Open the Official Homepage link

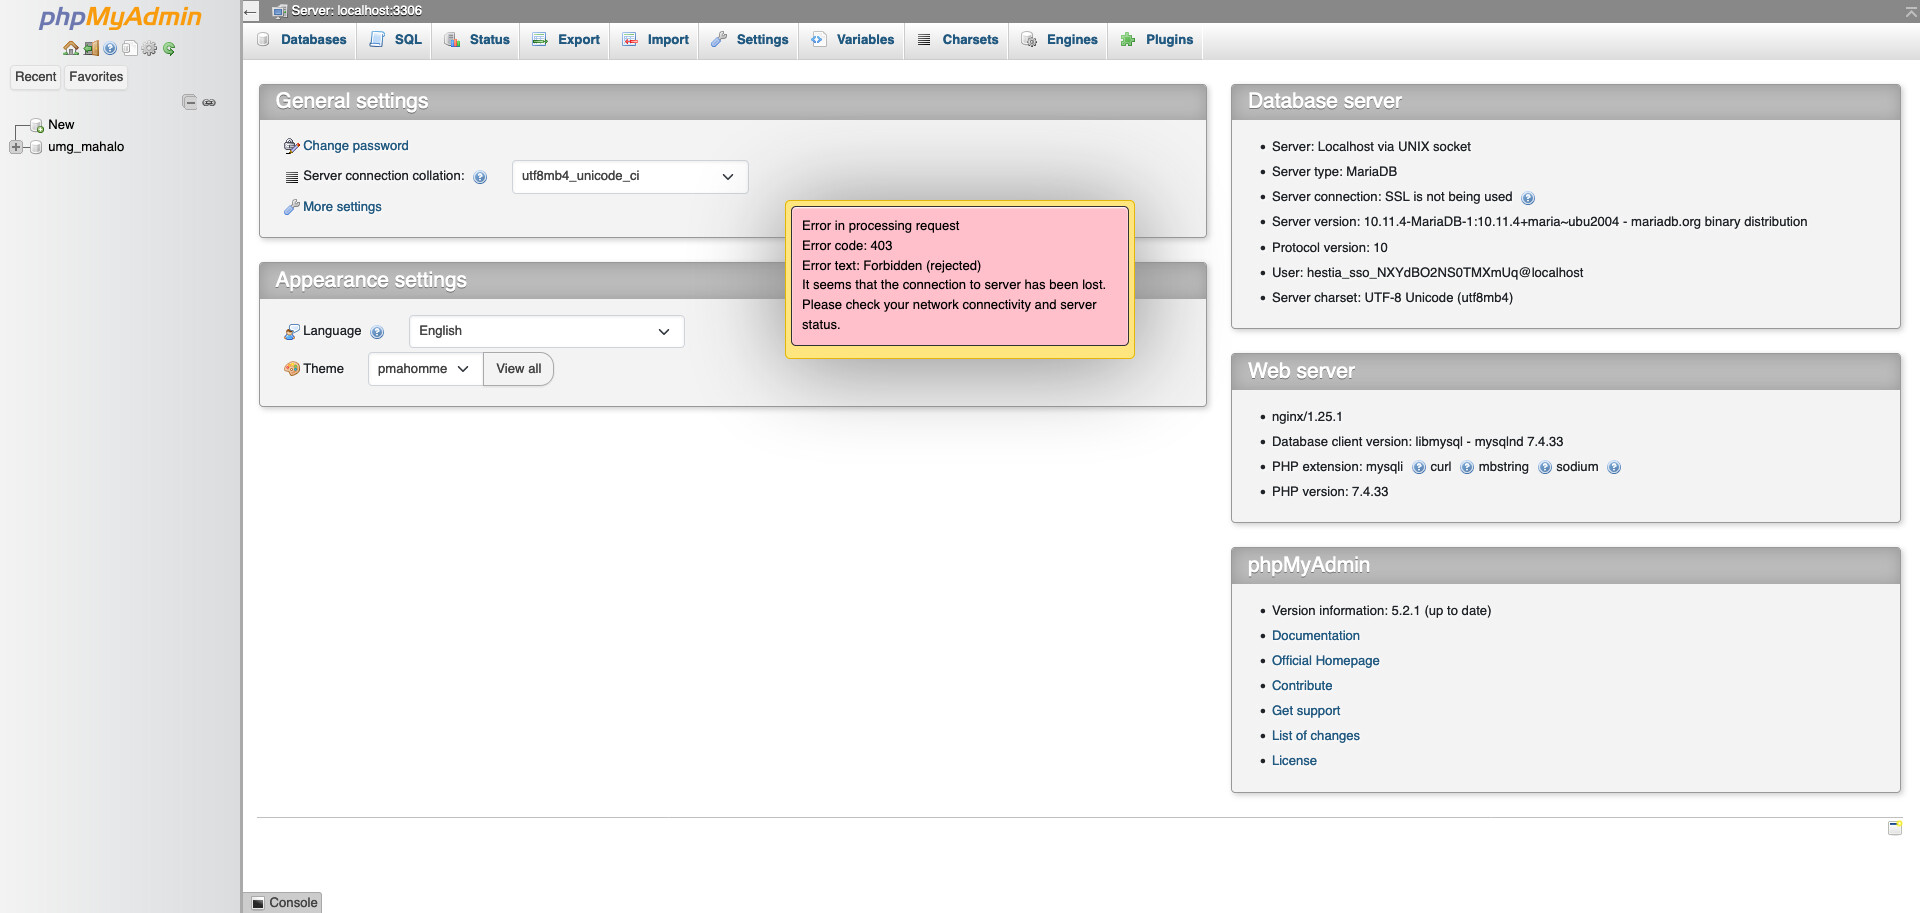click(x=1325, y=661)
